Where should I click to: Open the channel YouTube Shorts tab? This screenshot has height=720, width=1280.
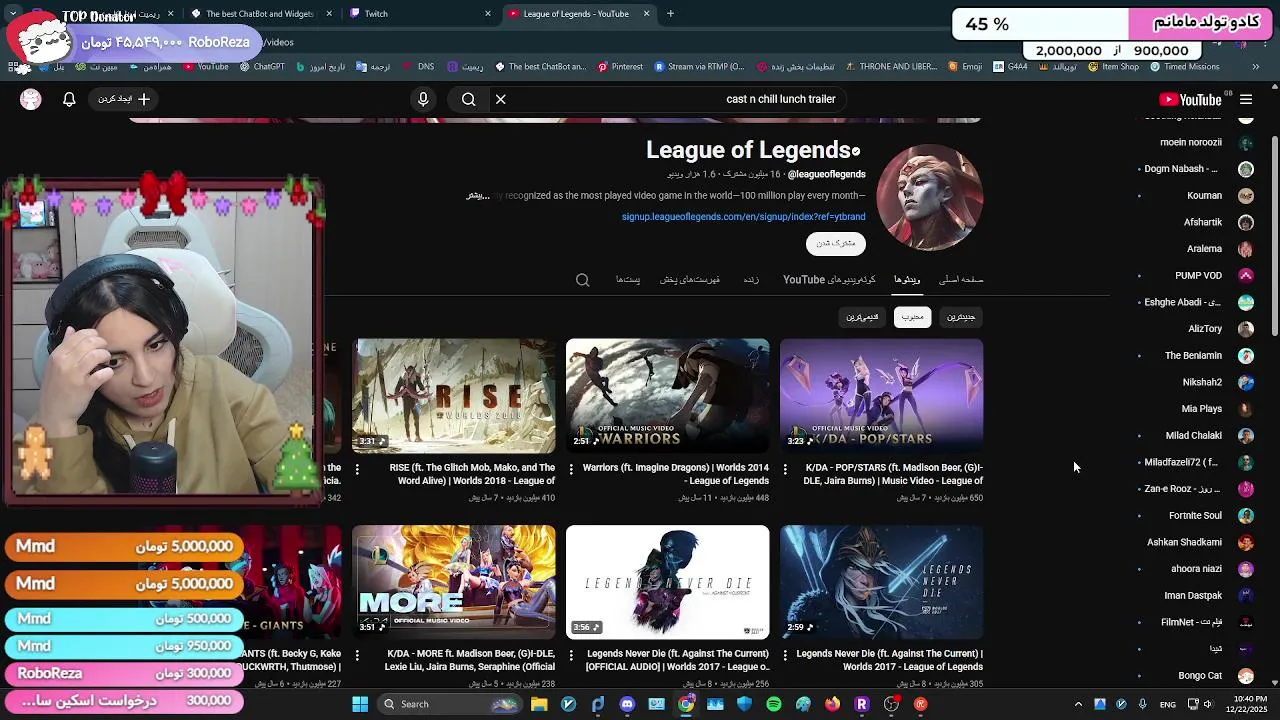click(829, 280)
